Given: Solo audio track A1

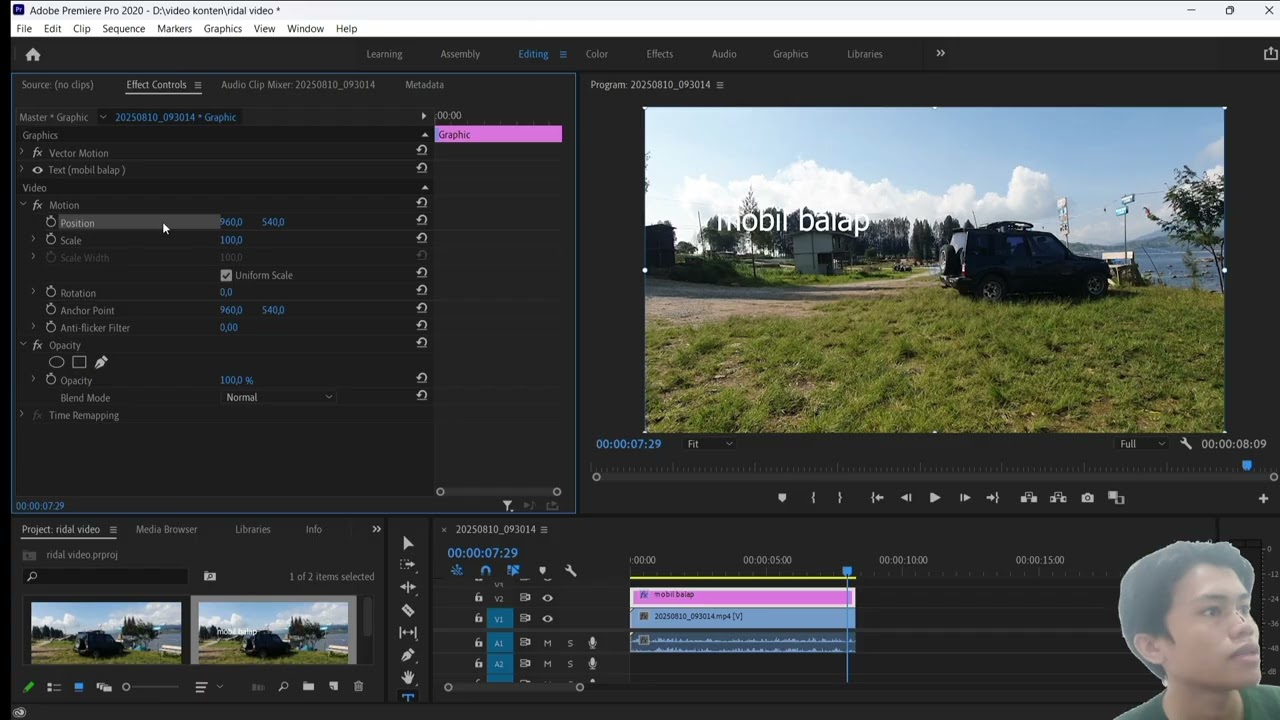Looking at the screenshot, I should (570, 643).
